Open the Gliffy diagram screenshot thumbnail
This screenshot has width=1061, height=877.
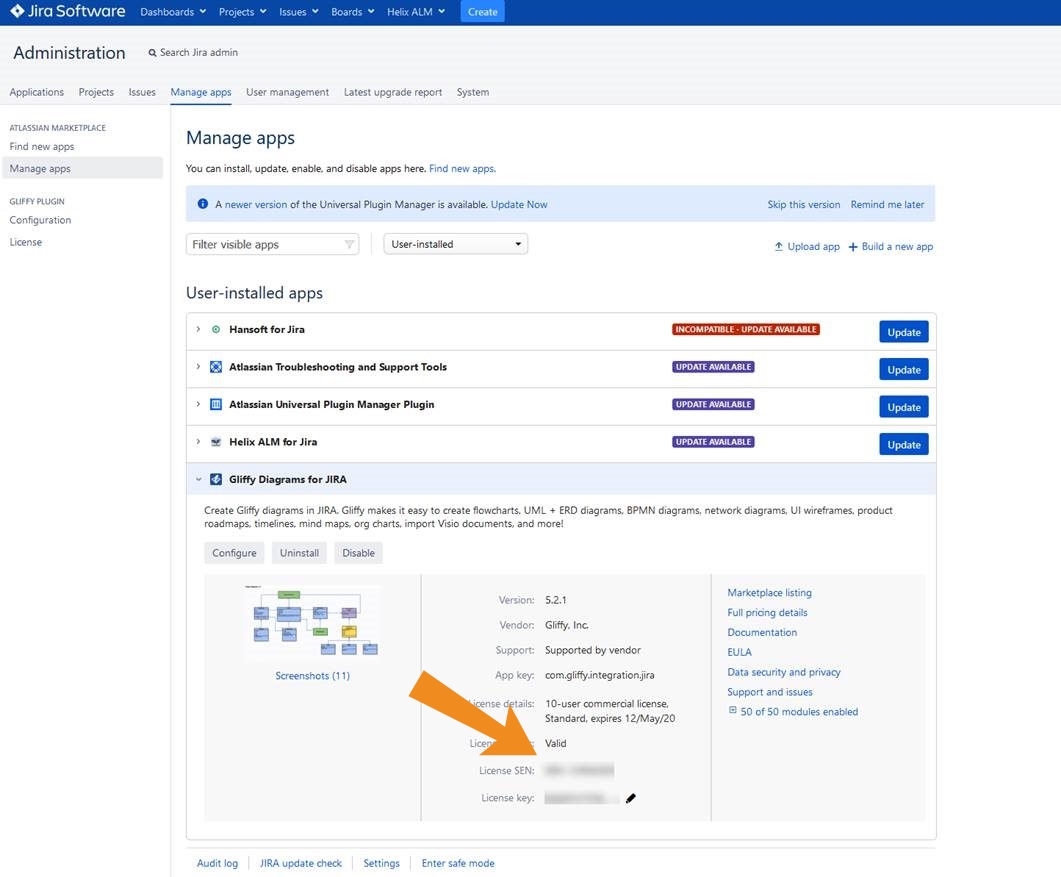click(x=313, y=623)
